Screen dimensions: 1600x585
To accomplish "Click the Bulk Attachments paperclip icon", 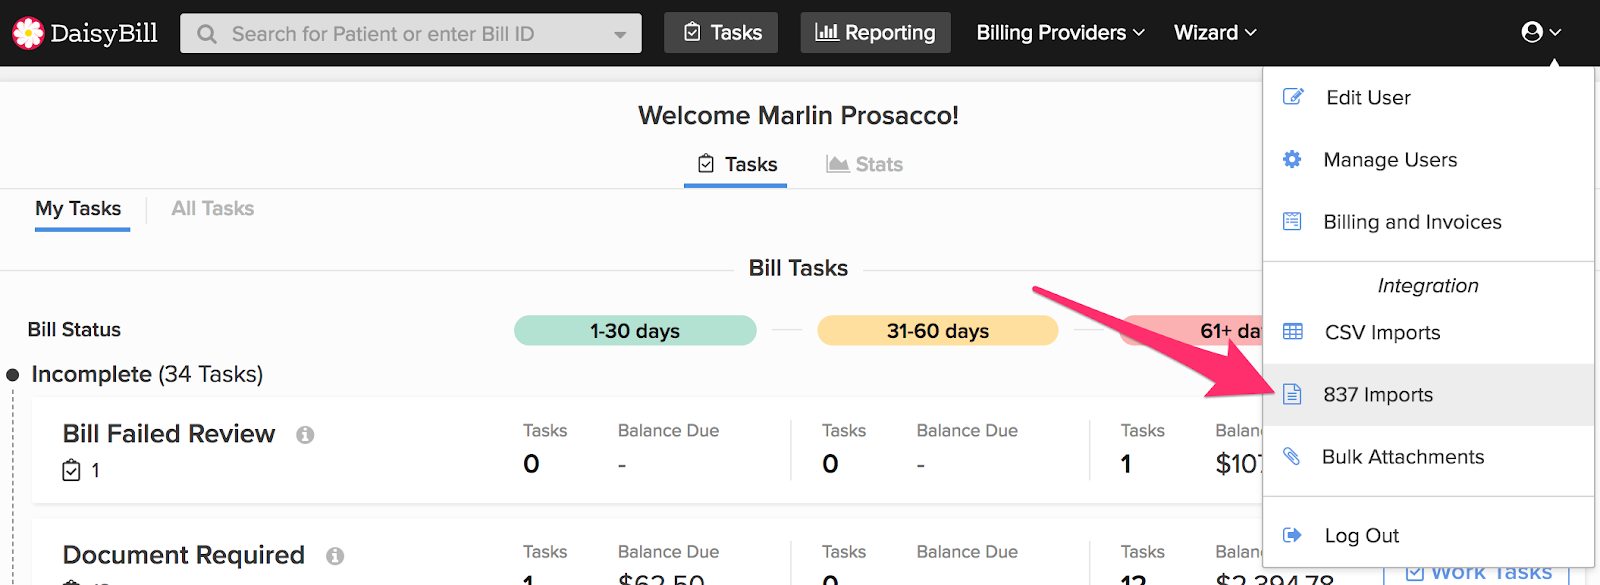I will point(1292,457).
